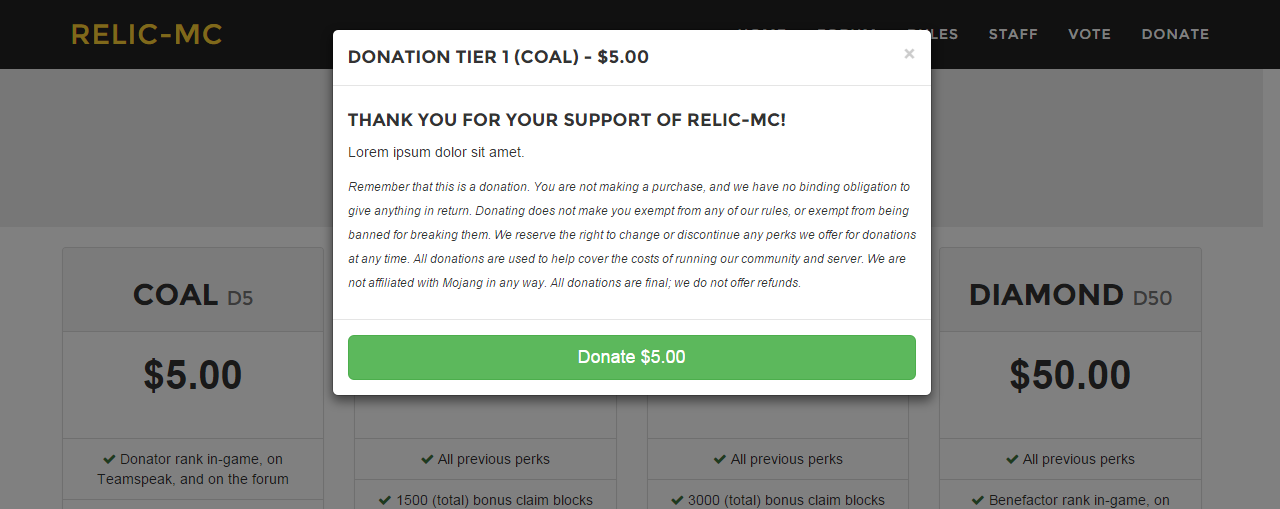Click checkmark next to 3000 bonus claim blocks

click(x=677, y=500)
